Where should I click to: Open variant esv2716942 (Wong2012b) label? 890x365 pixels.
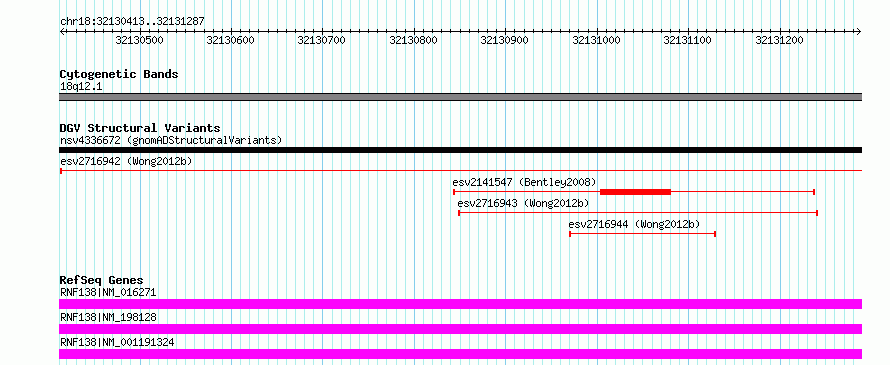(x=126, y=161)
